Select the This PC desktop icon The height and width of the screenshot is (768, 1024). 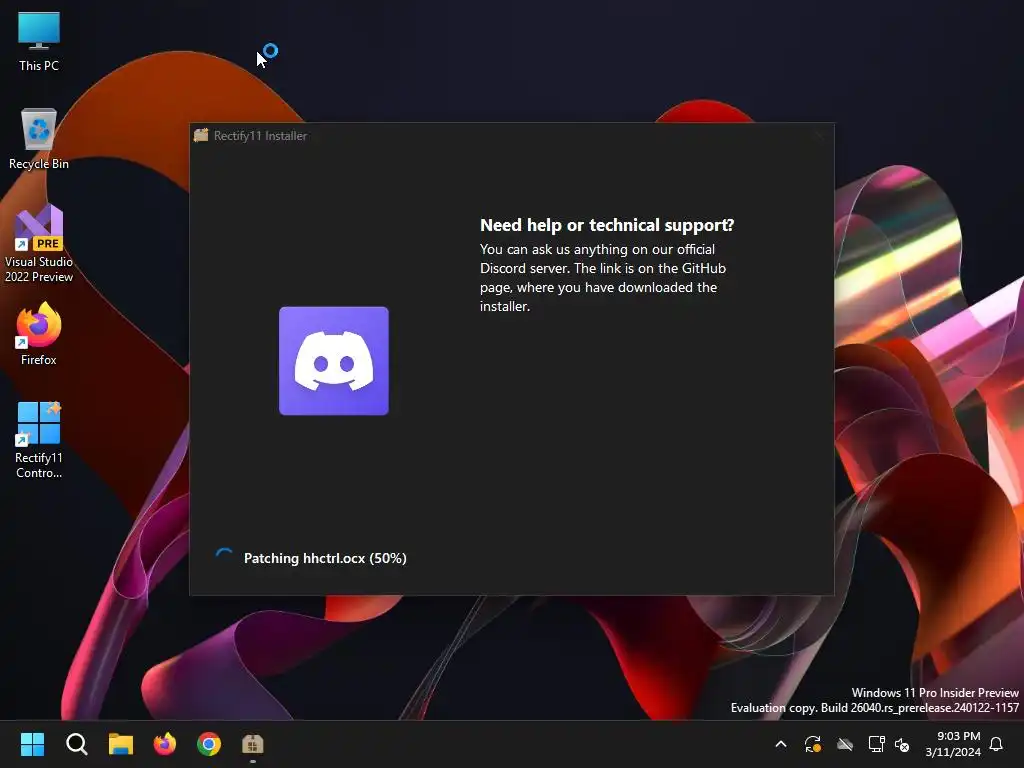click(x=39, y=40)
